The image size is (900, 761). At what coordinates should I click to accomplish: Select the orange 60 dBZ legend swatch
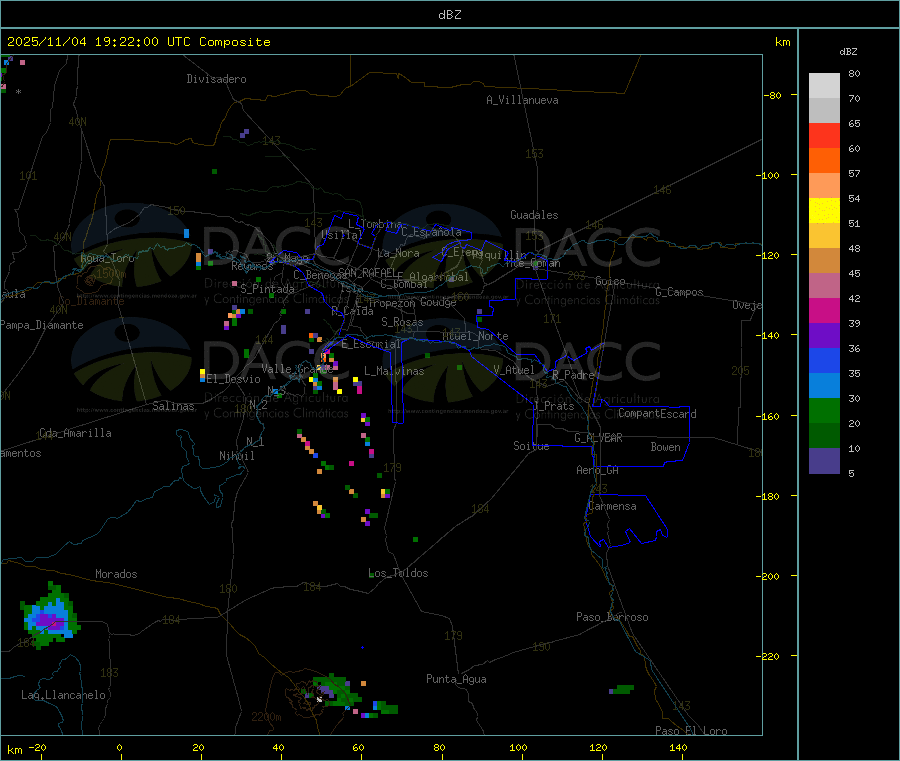[x=824, y=161]
